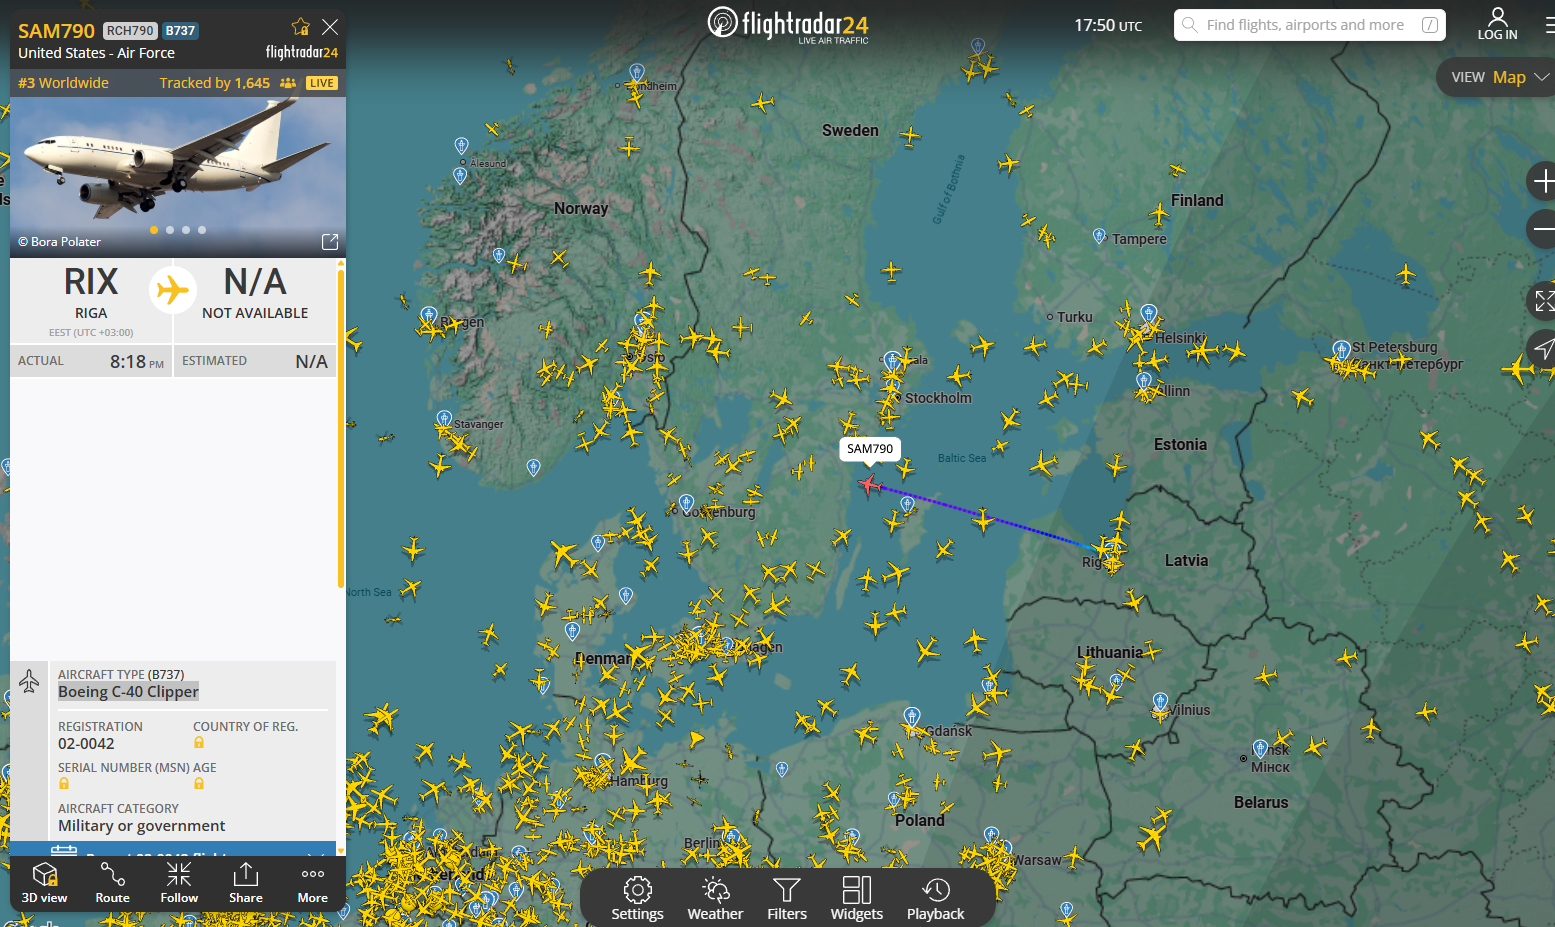Click the Boeing C-40 Clipper aircraft type
The width and height of the screenshot is (1555, 927).
[x=128, y=692]
